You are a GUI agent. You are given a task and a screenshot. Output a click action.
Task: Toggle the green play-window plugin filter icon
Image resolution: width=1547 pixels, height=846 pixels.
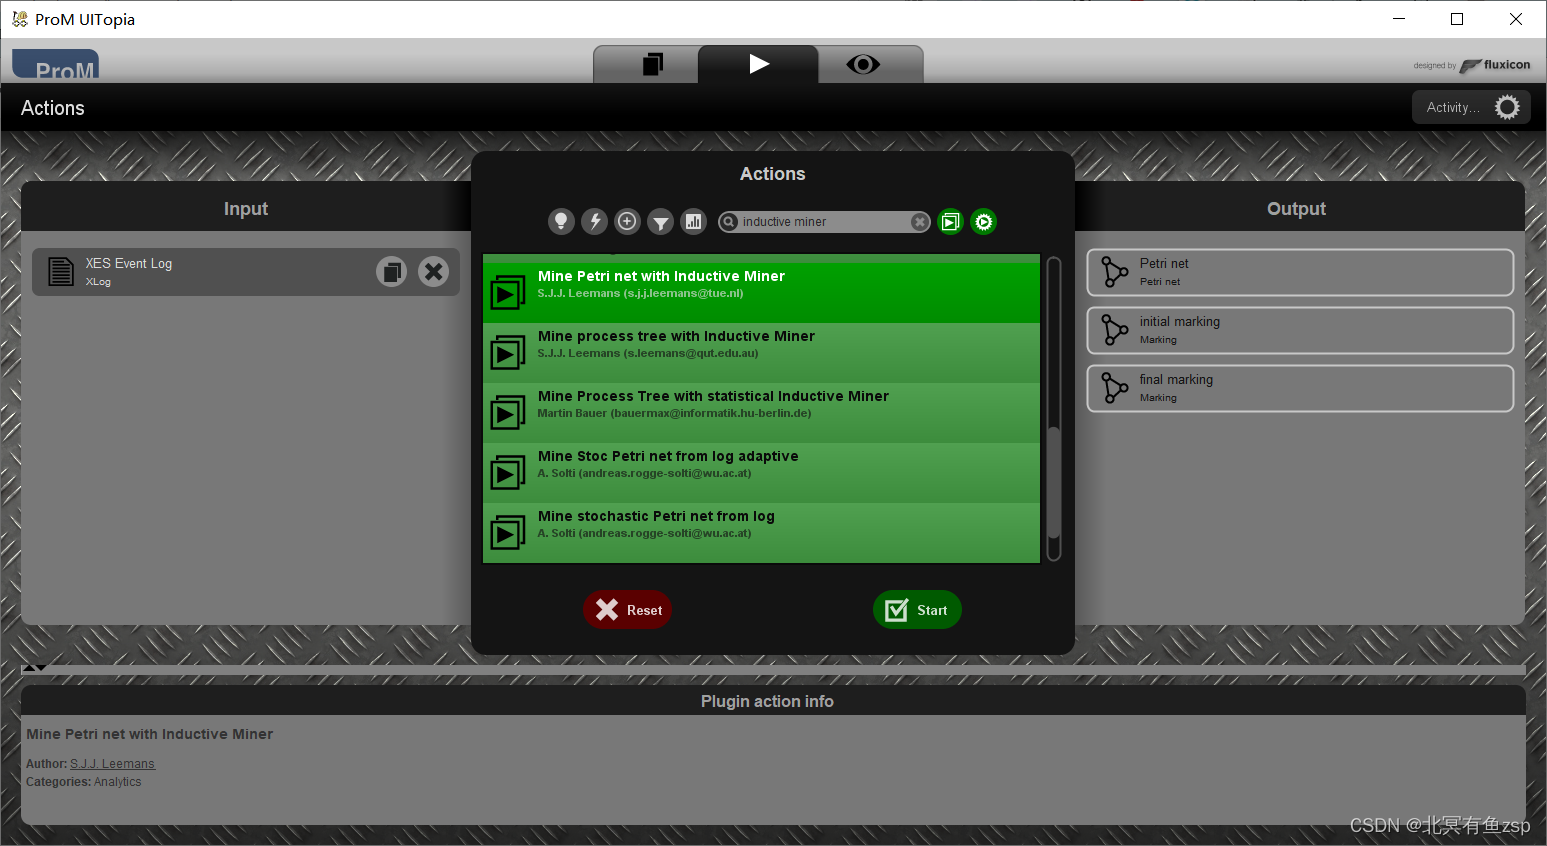950,222
